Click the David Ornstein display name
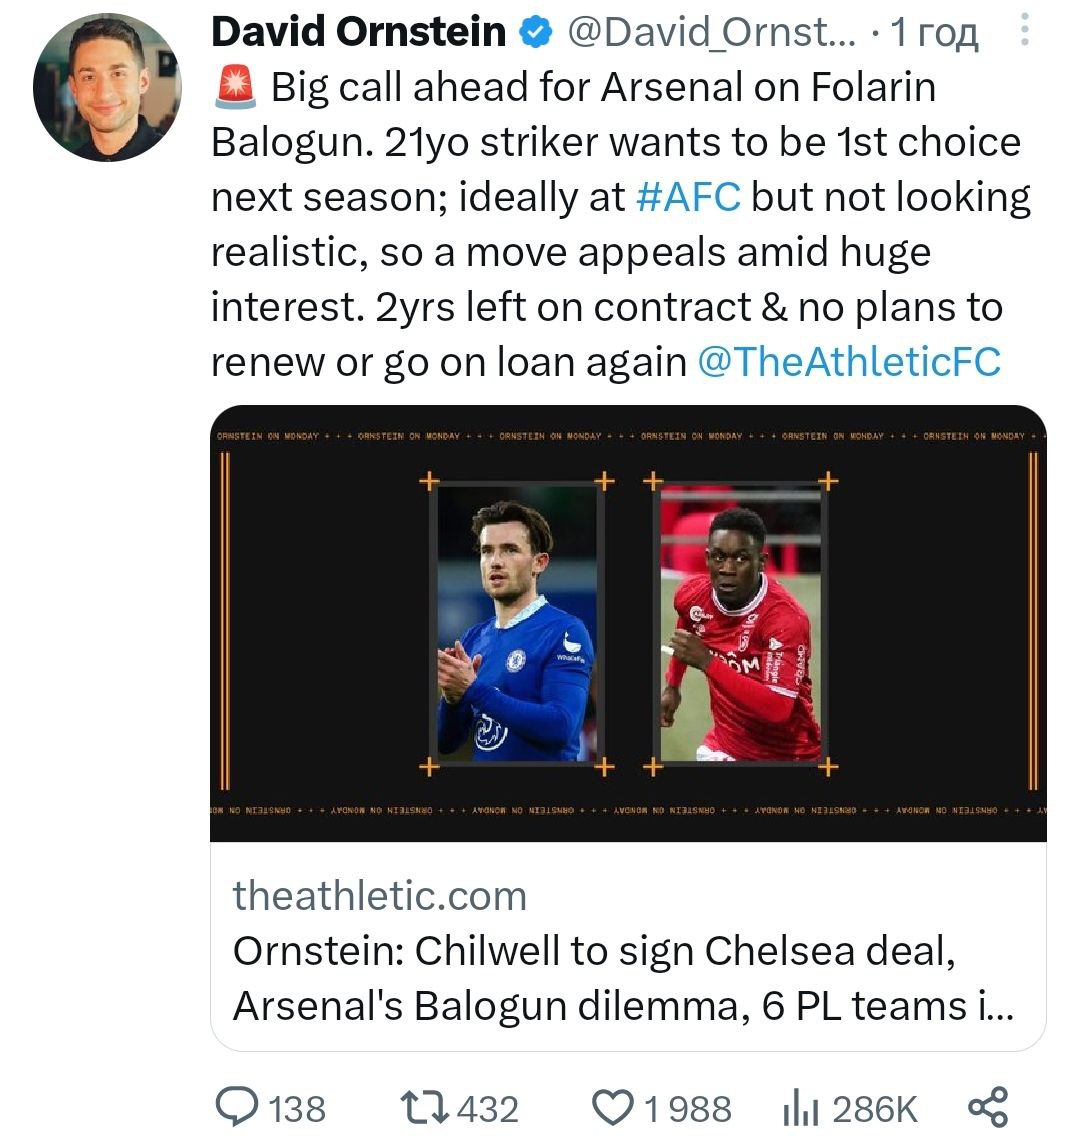Image resolution: width=1080 pixels, height=1142 pixels. (359, 33)
